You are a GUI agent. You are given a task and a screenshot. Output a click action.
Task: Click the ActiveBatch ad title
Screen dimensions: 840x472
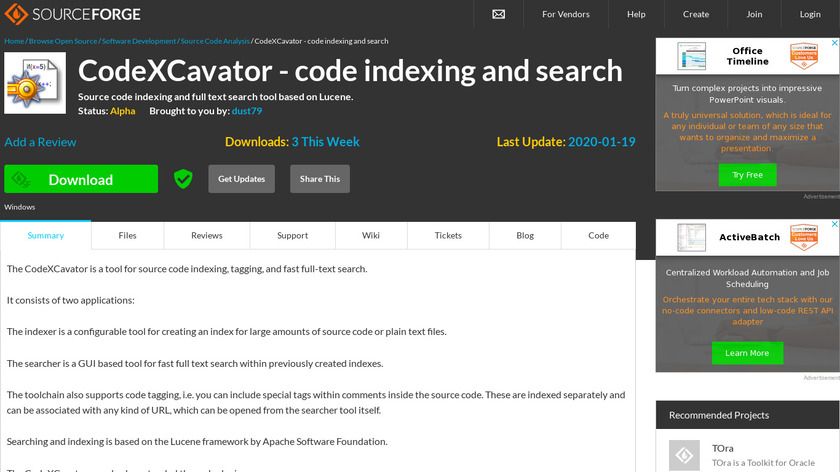click(x=749, y=237)
